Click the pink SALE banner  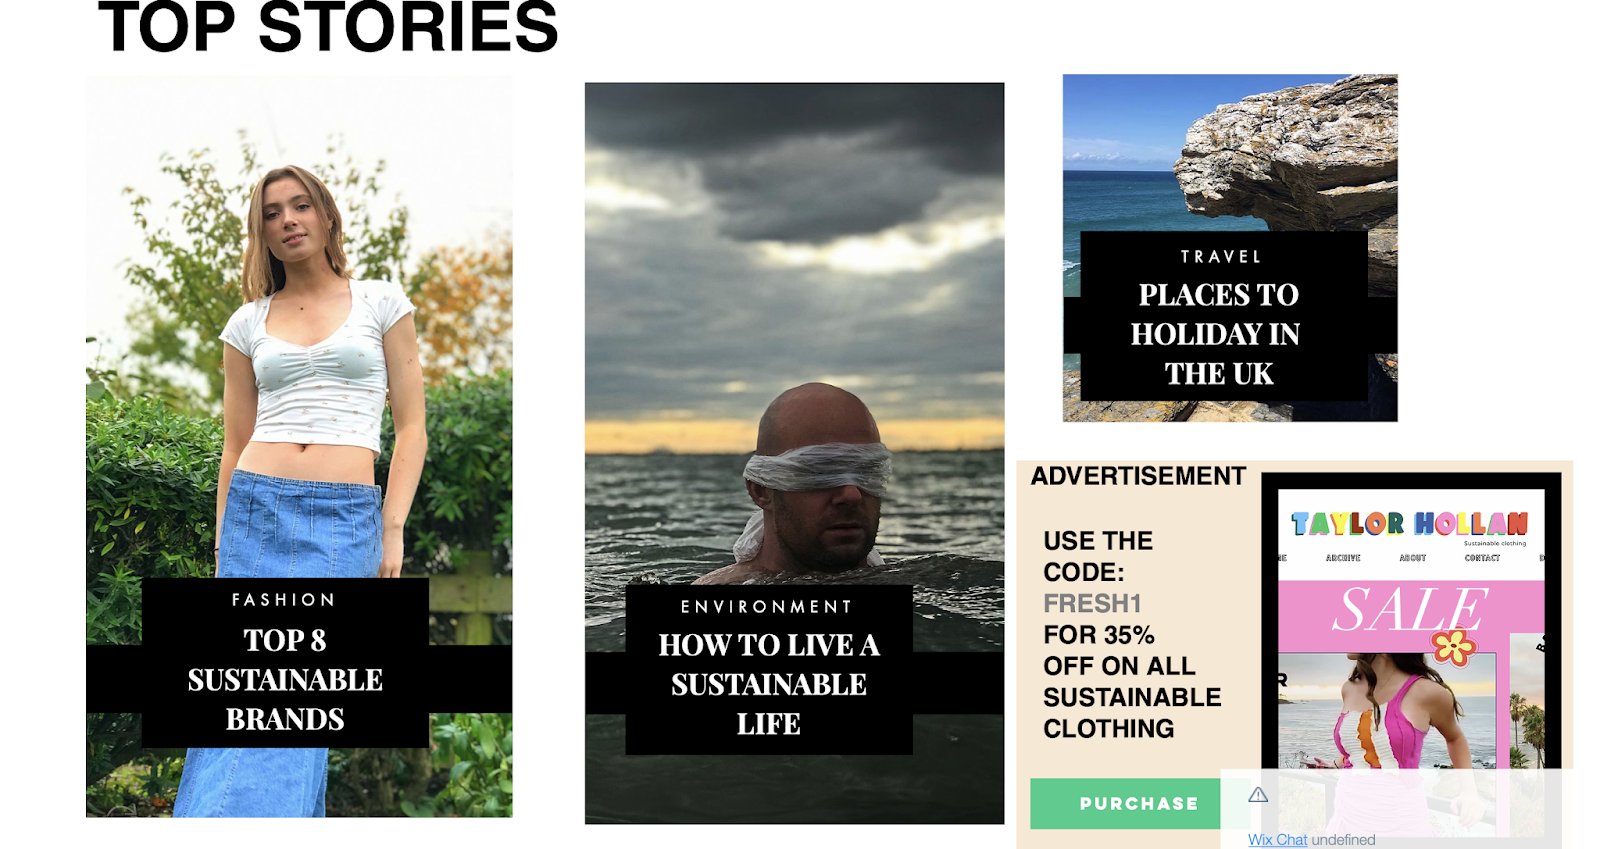pos(1411,616)
